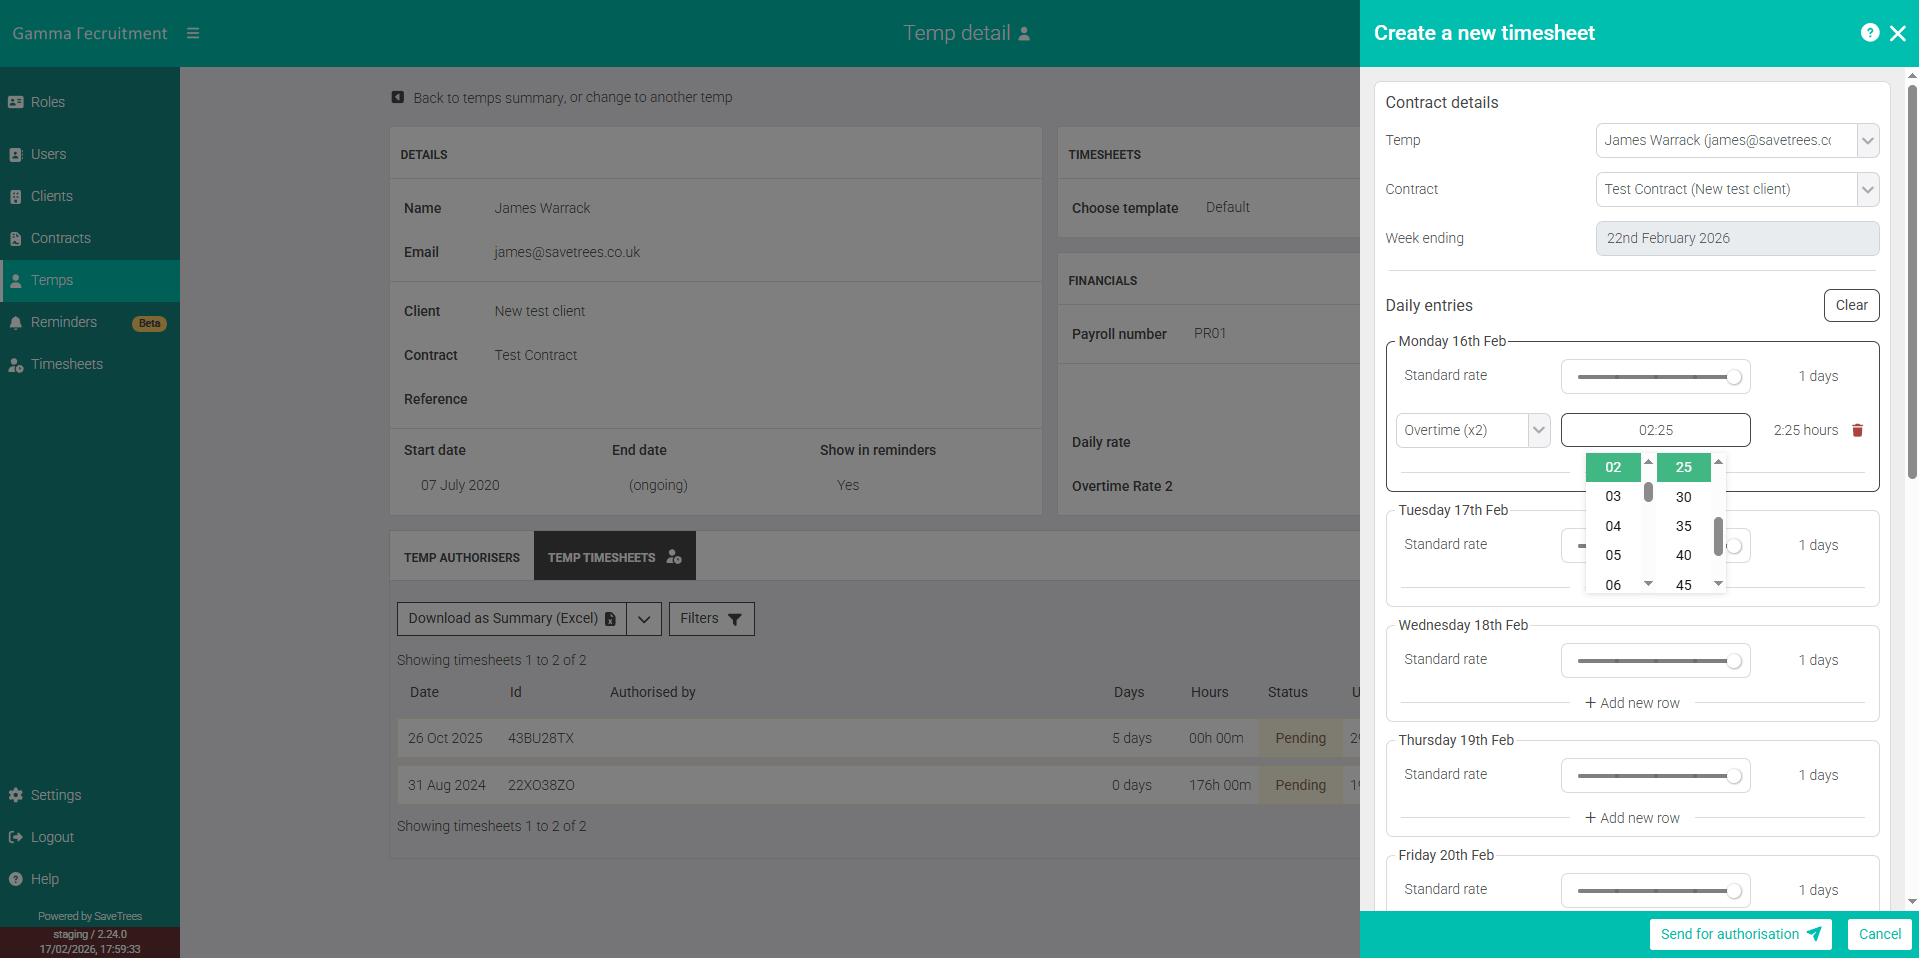The image size is (1919, 958).
Task: Collapse the sidebar with the hamburger icon
Action: click(193, 32)
